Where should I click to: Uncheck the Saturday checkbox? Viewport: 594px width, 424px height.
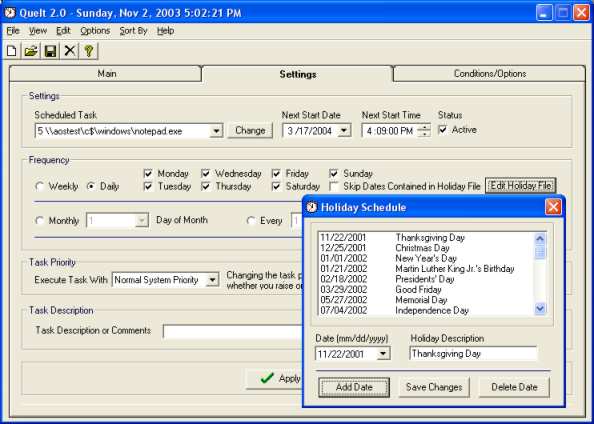point(276,186)
